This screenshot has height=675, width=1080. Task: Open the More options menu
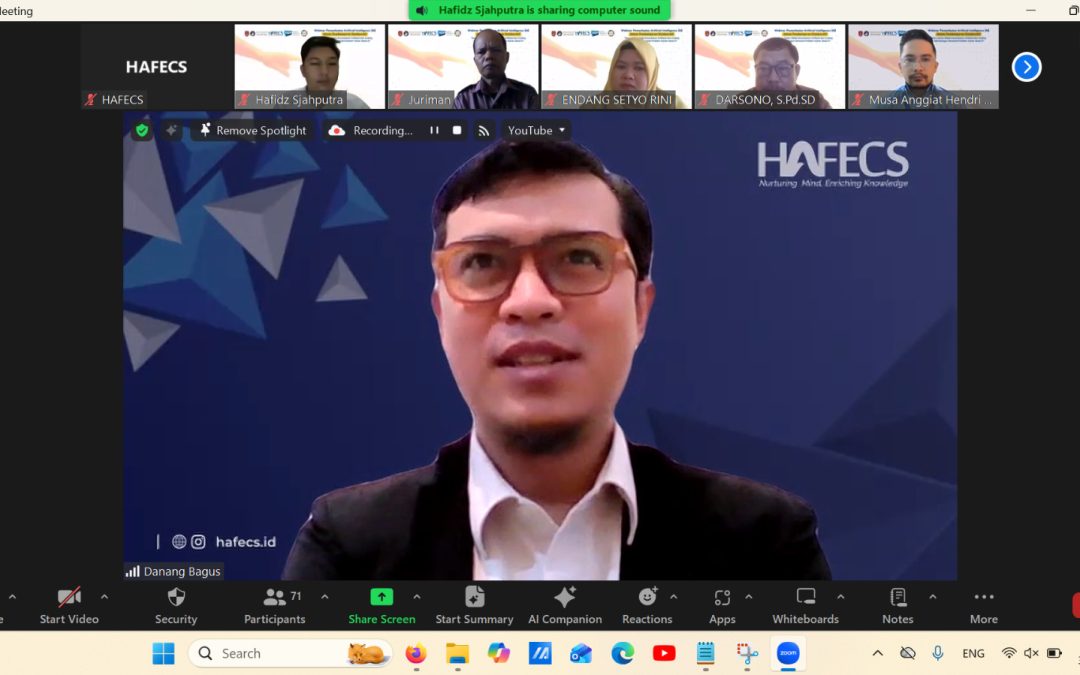point(984,606)
